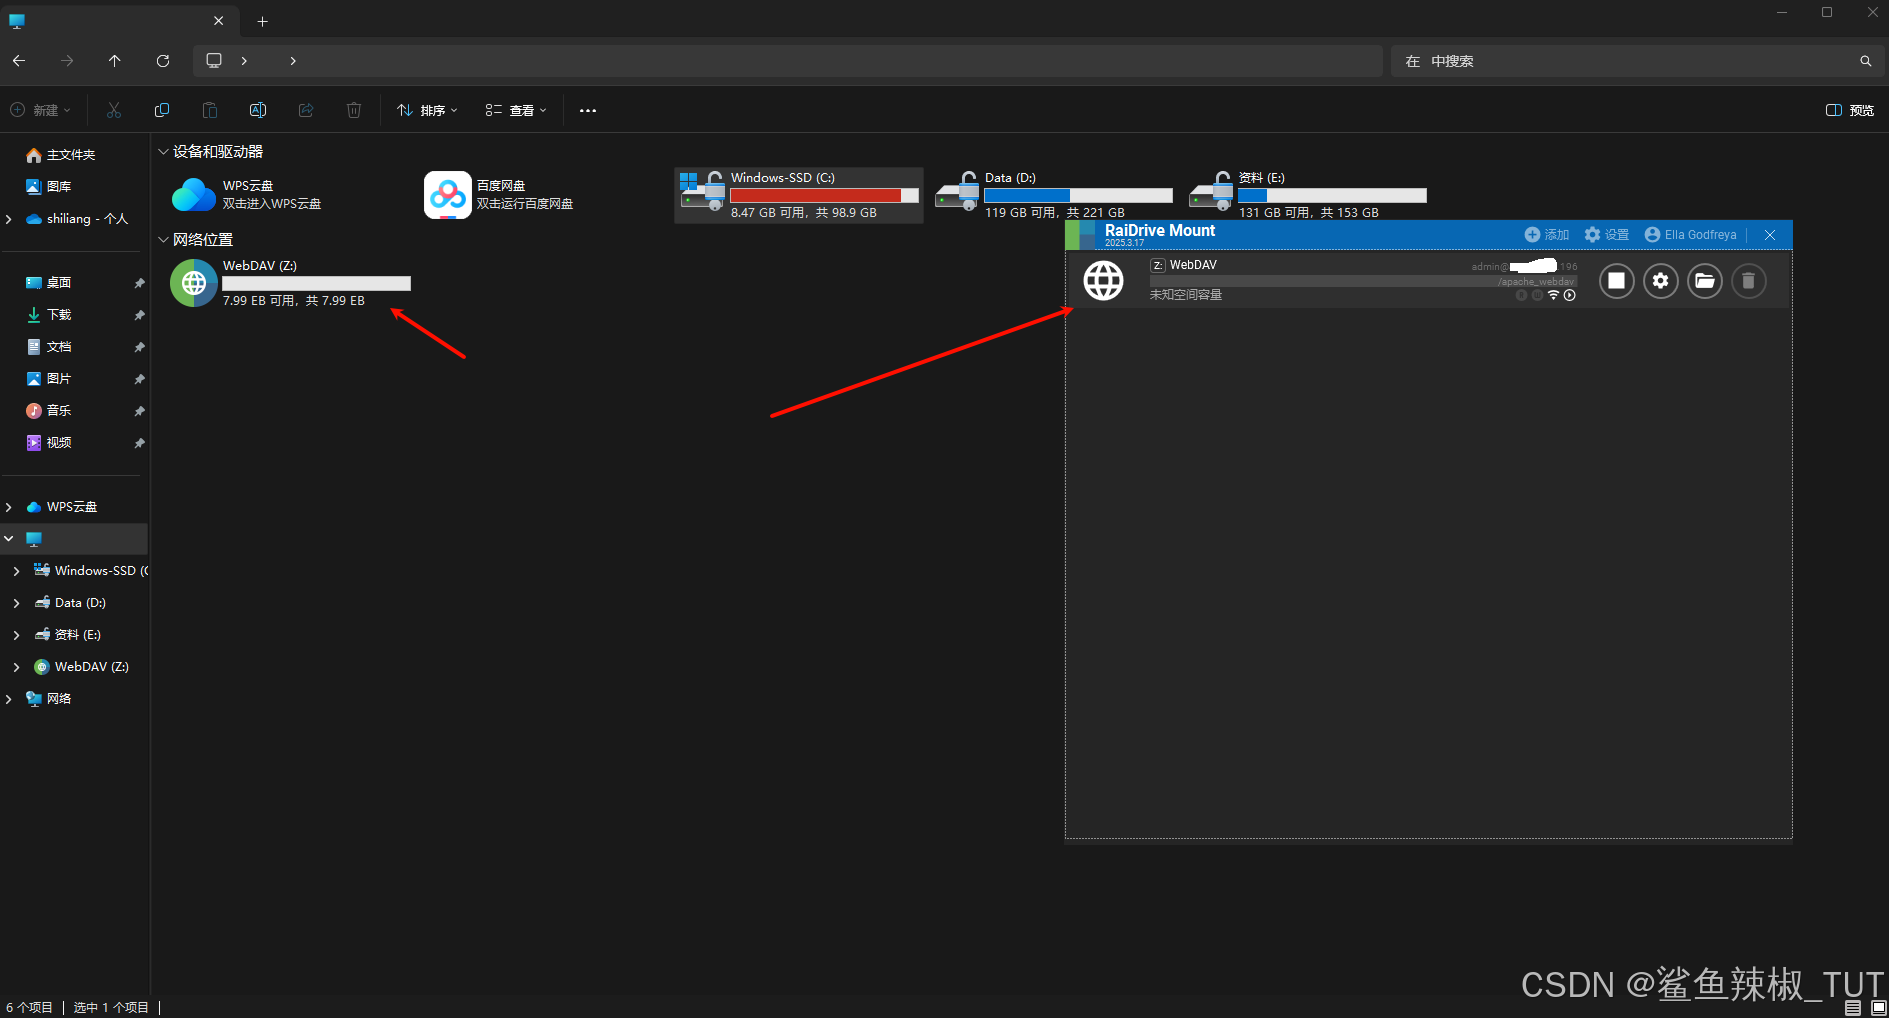Image resolution: width=1889 pixels, height=1018 pixels.
Task: Click 添加 to add a new RaiDrive drive
Action: coord(1546,234)
